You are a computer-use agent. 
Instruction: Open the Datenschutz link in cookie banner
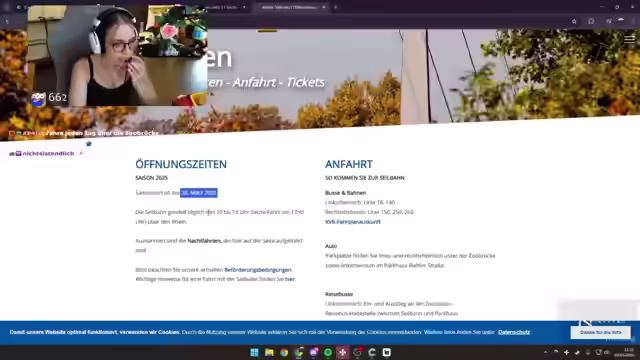click(514, 332)
